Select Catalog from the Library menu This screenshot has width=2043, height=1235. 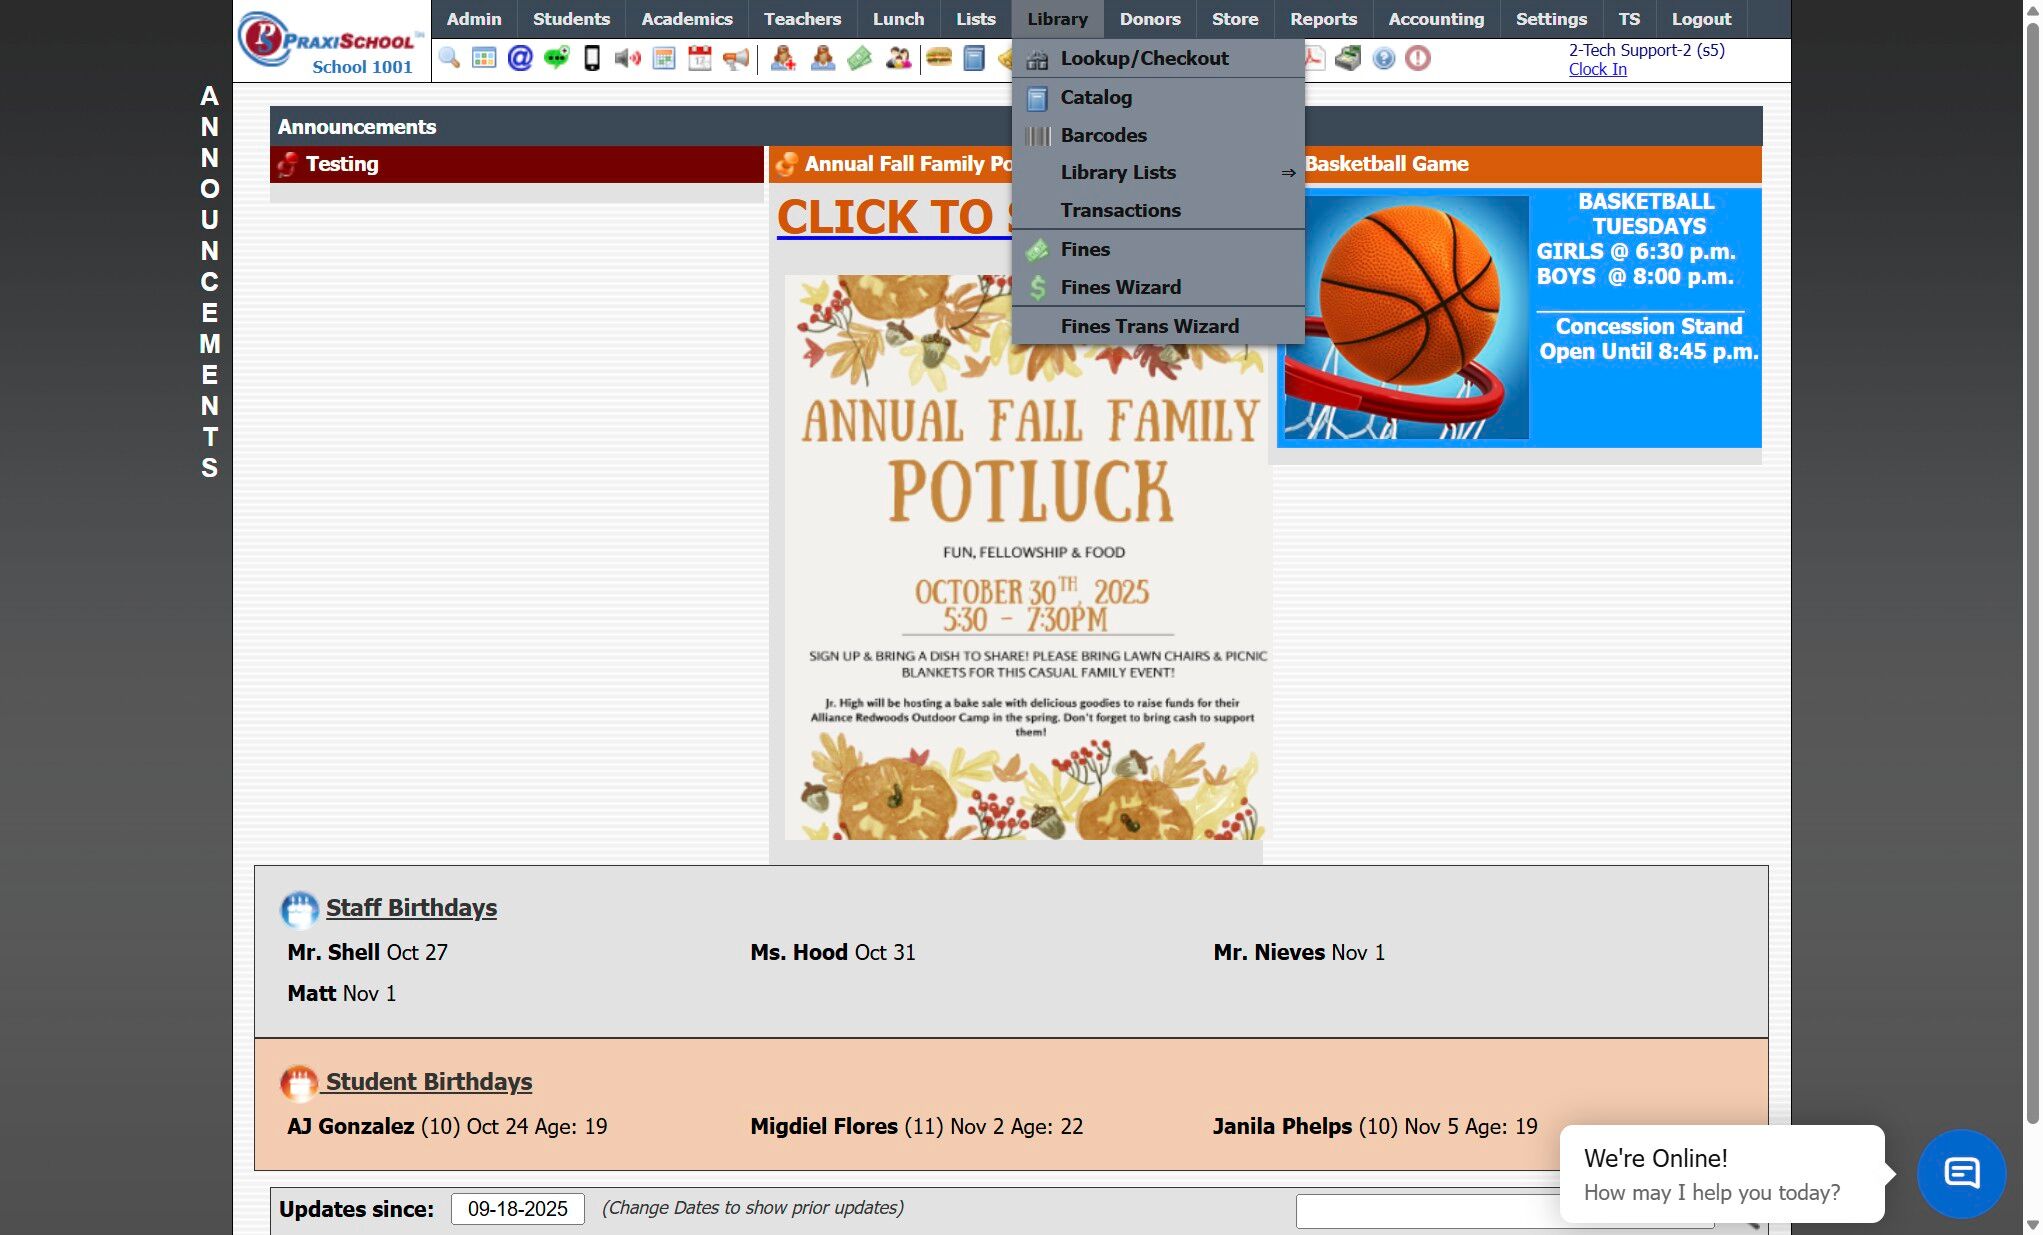[x=1096, y=97]
